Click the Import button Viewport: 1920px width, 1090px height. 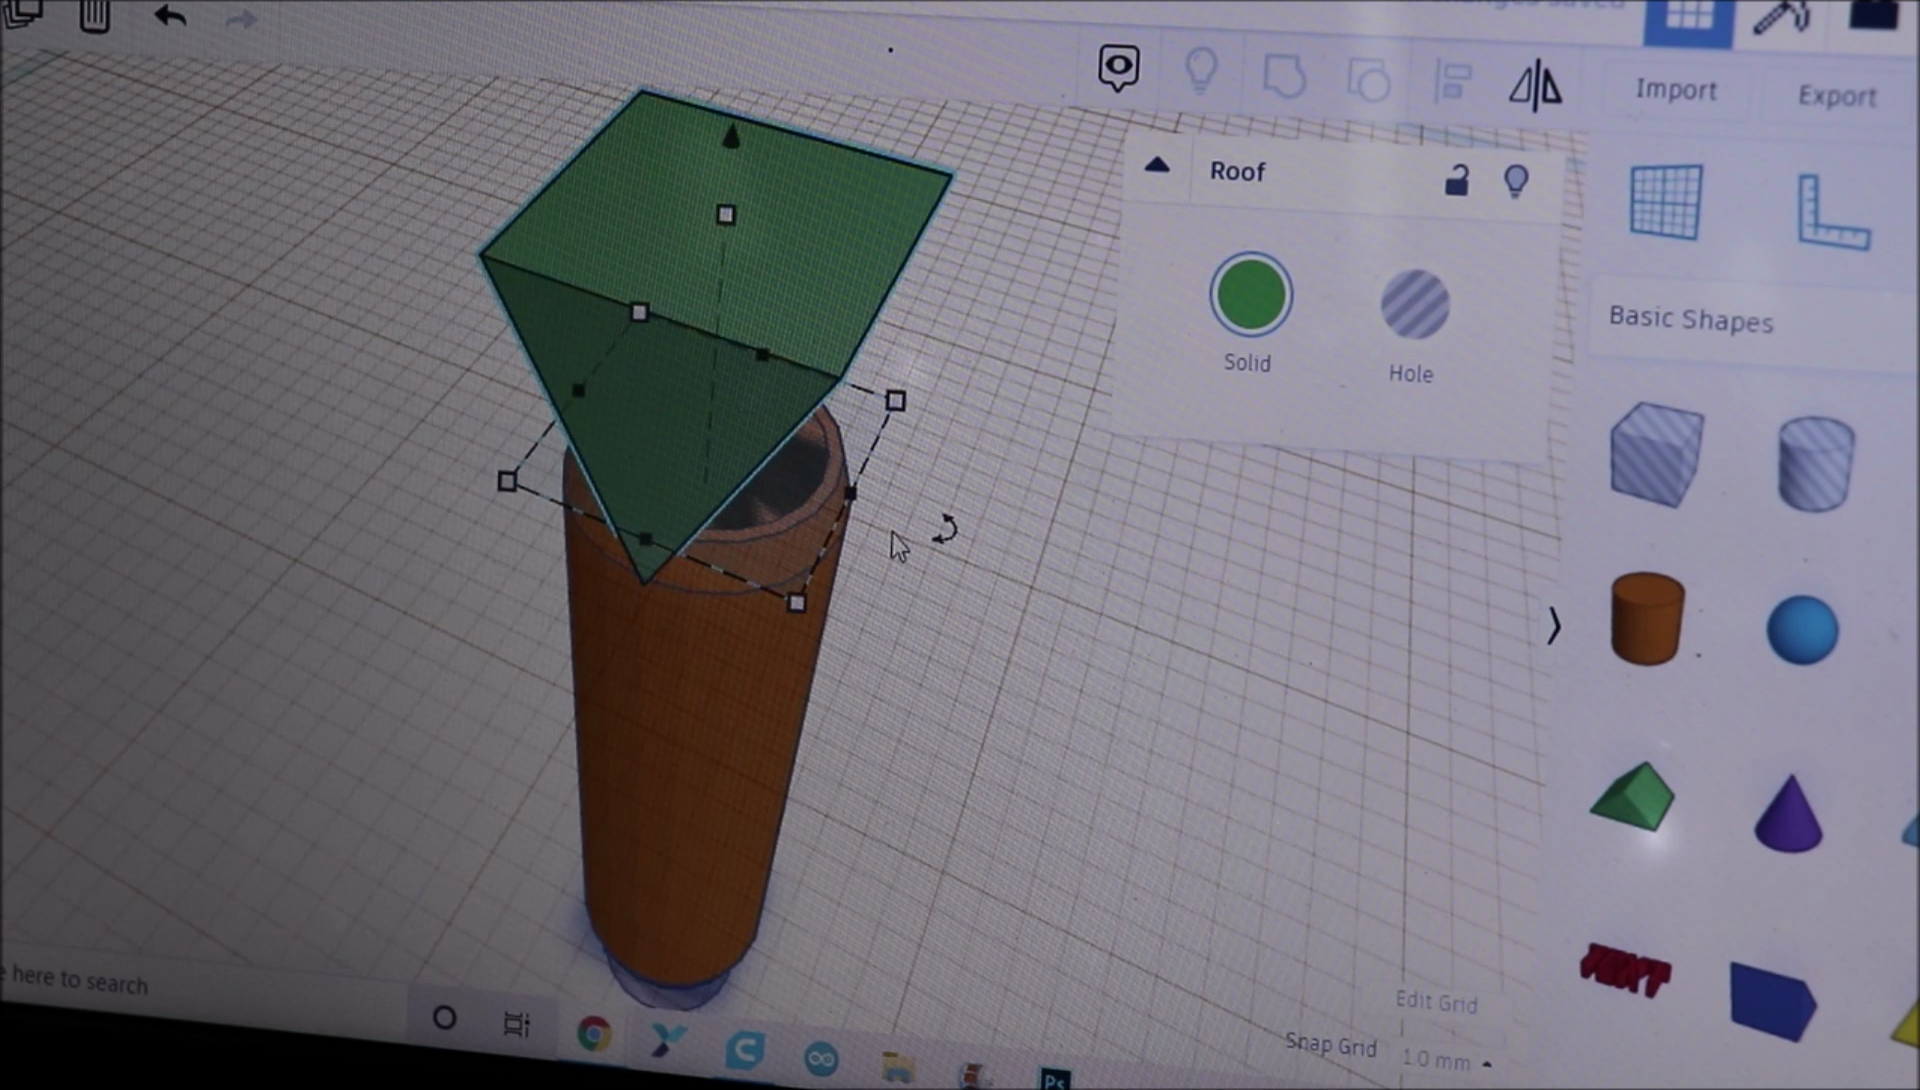tap(1676, 90)
